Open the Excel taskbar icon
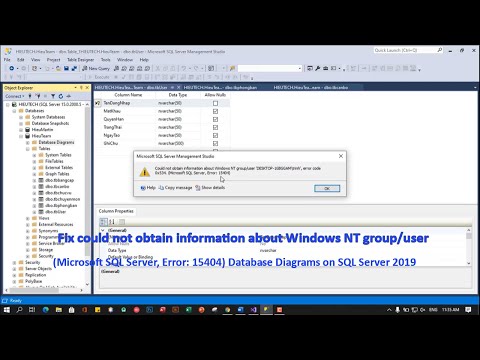 pos(189,310)
